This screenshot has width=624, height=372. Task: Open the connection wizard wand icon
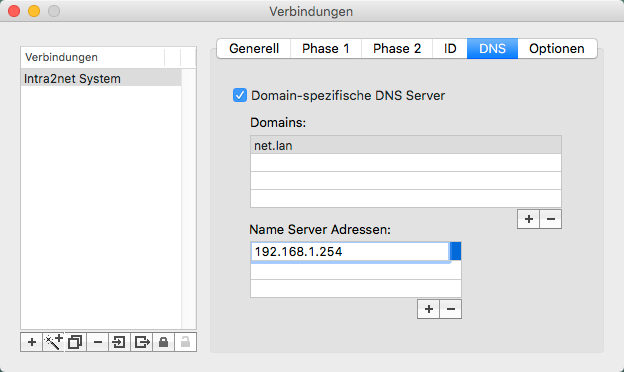click(53, 342)
